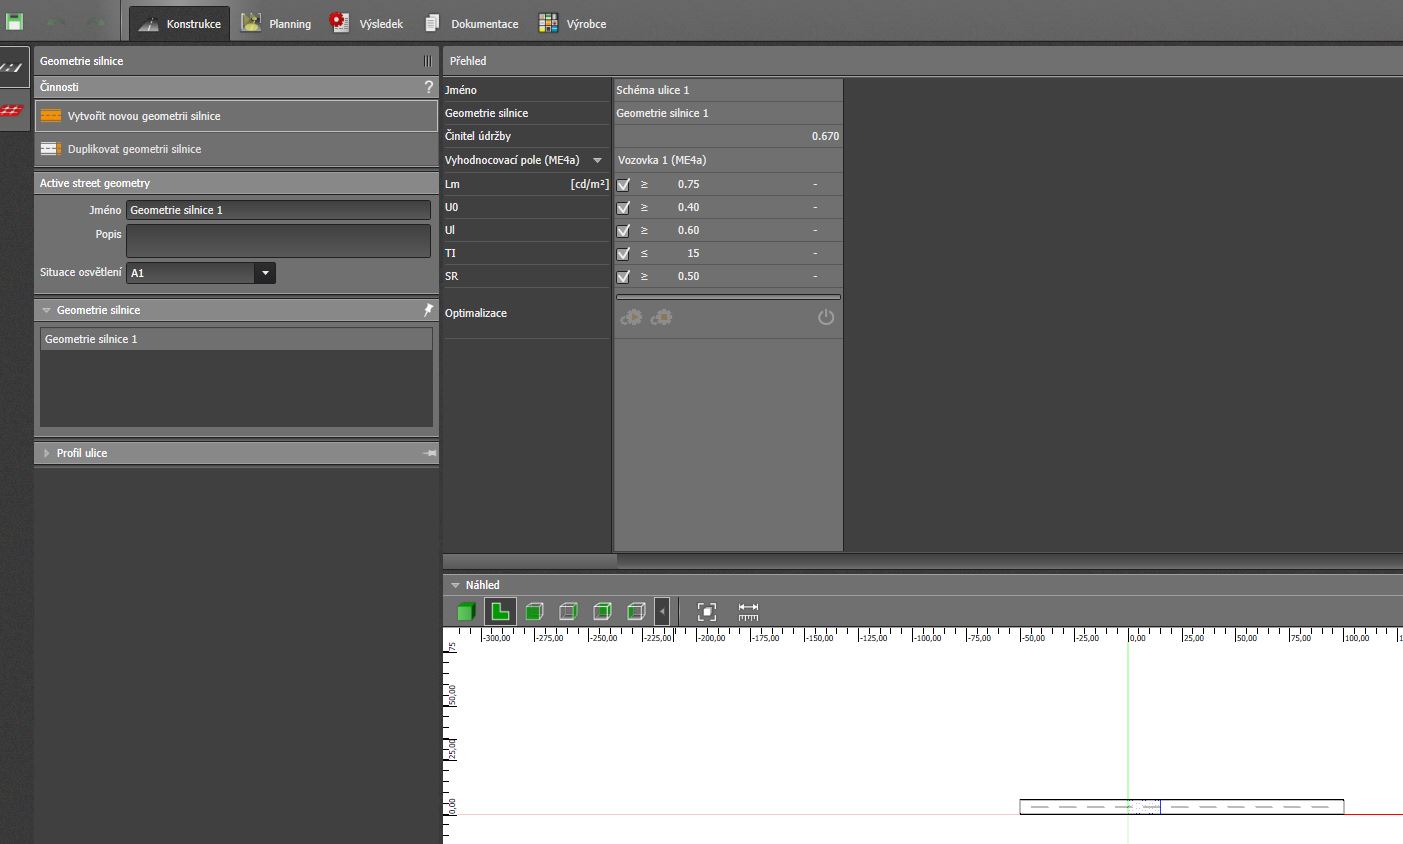
Task: Toggle the Lm checkbox
Action: click(624, 185)
